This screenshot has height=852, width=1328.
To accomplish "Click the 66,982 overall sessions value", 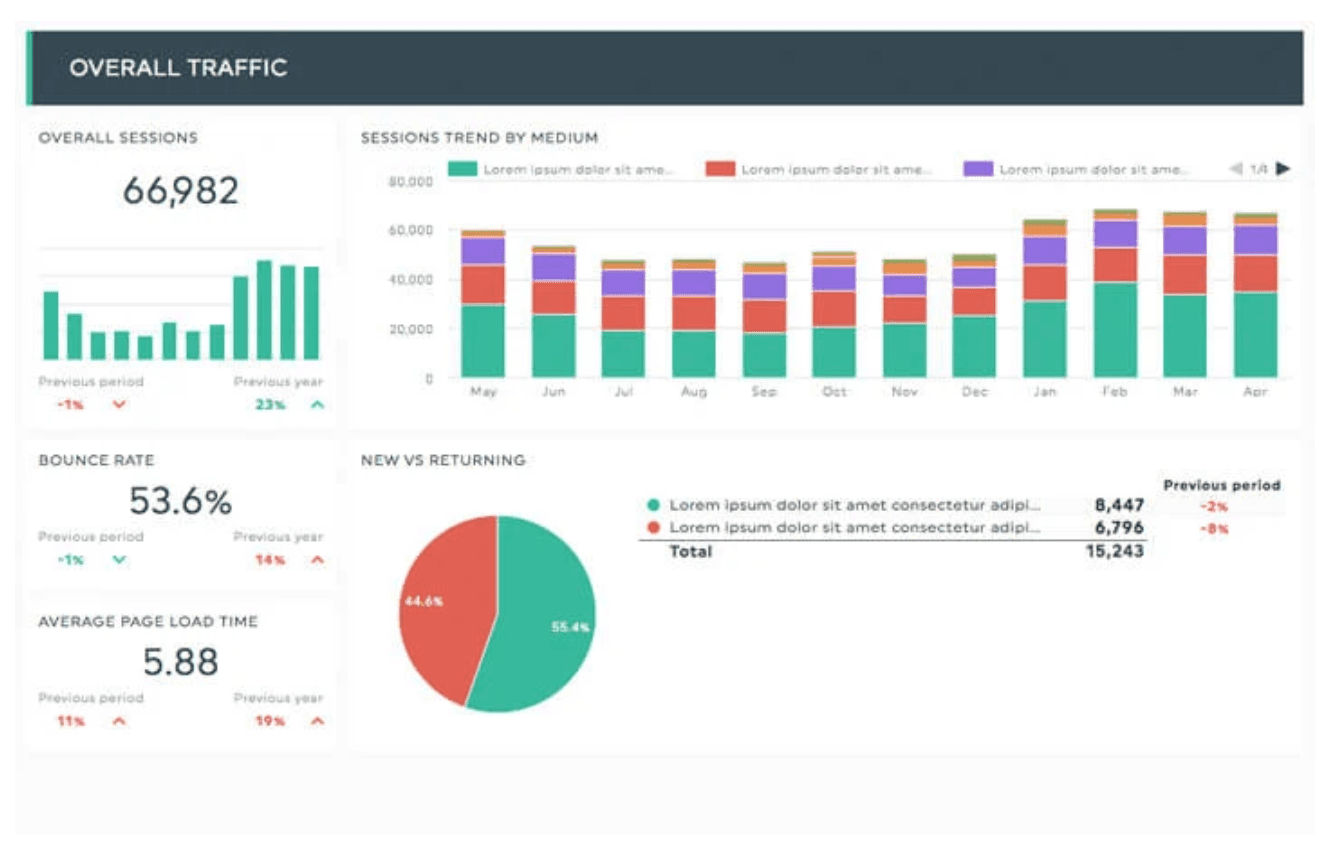I will coord(181,190).
